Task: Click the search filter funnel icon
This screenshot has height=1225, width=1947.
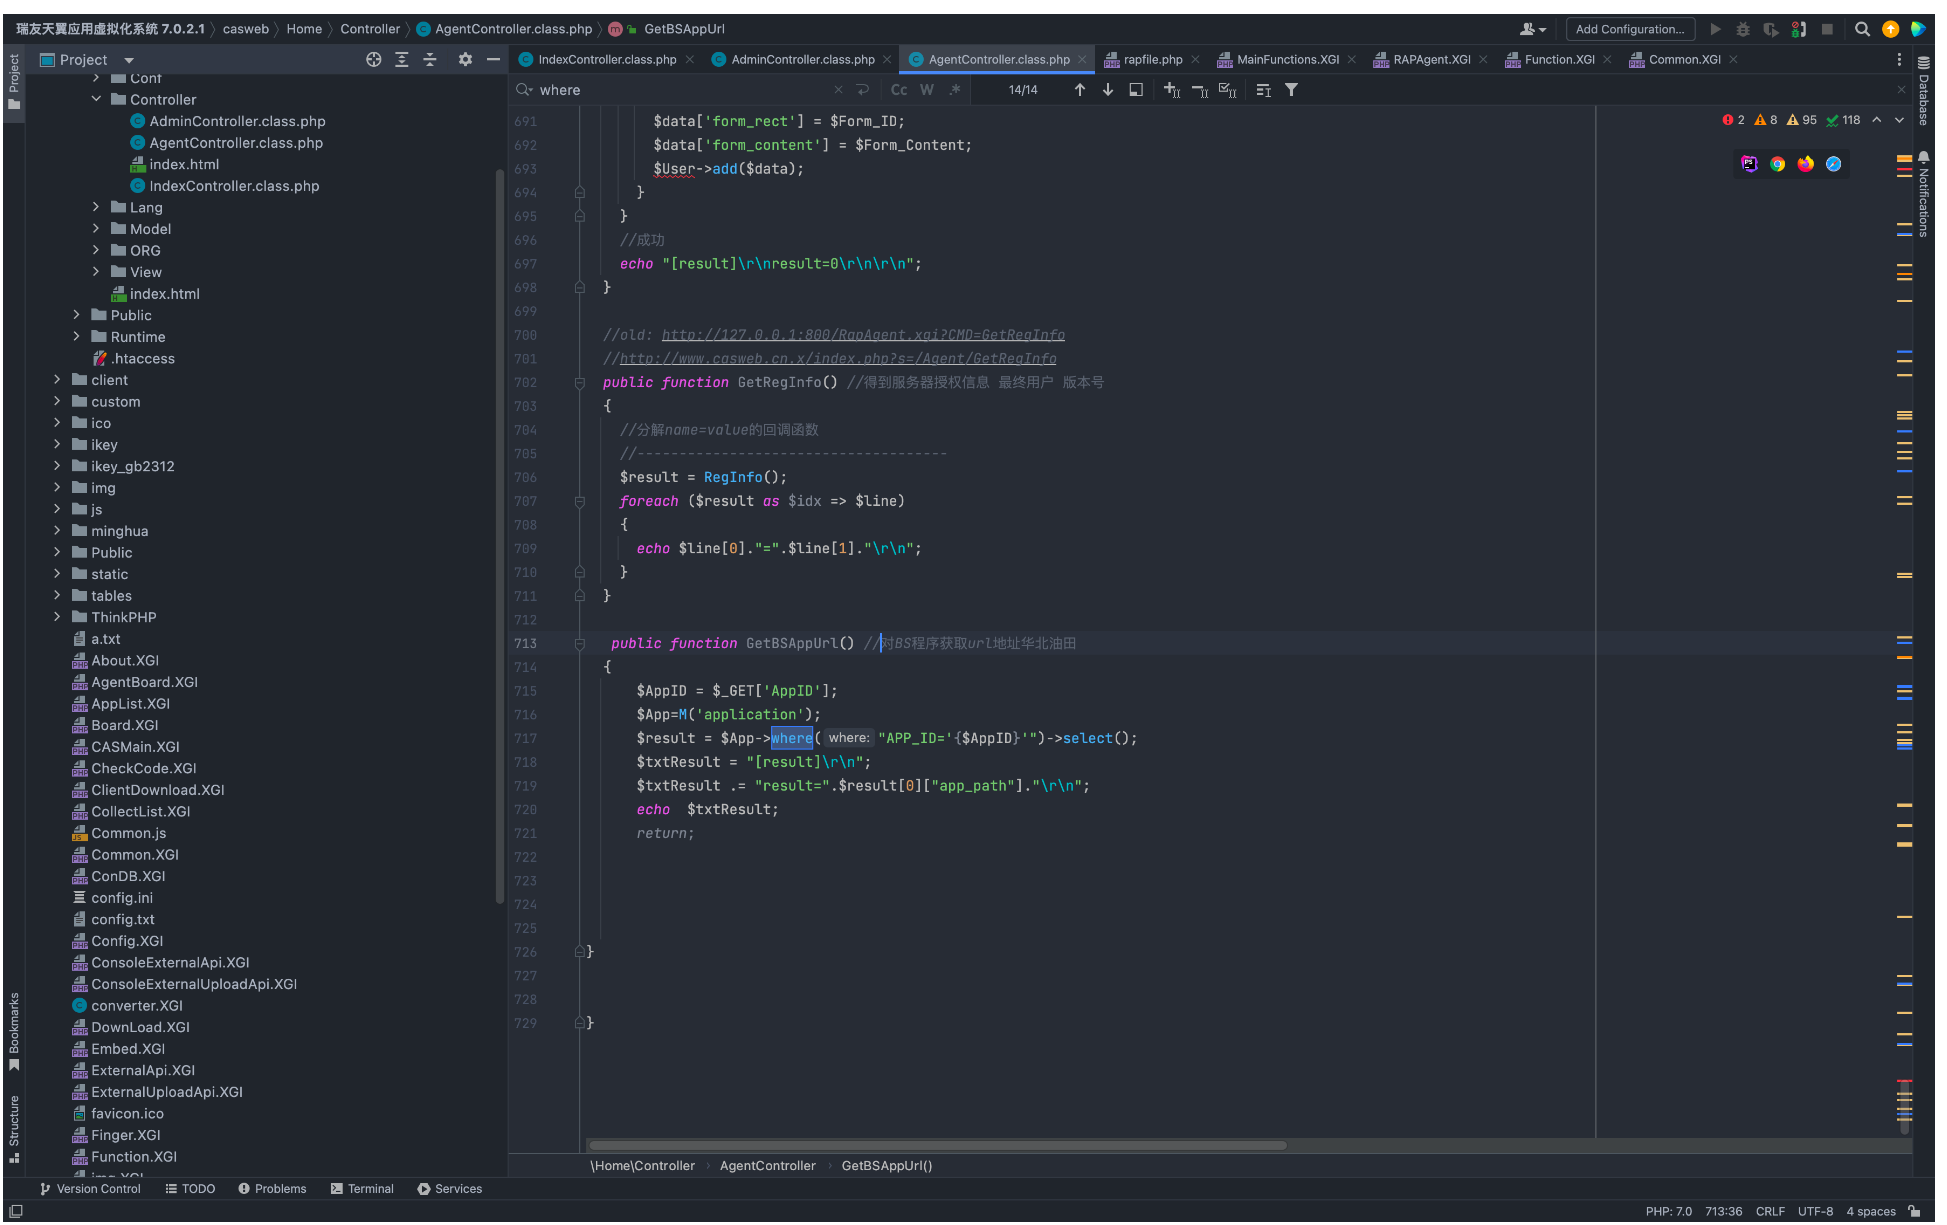Action: (1292, 90)
